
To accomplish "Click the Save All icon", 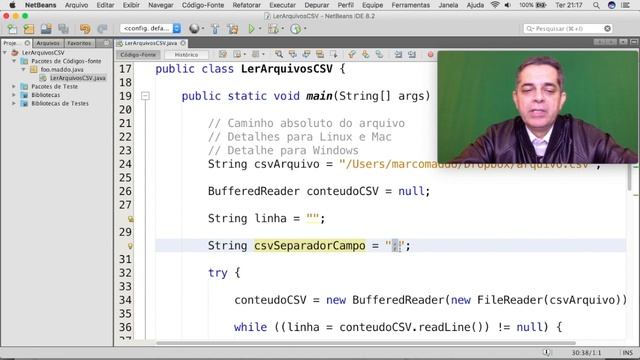I will (63, 29).
